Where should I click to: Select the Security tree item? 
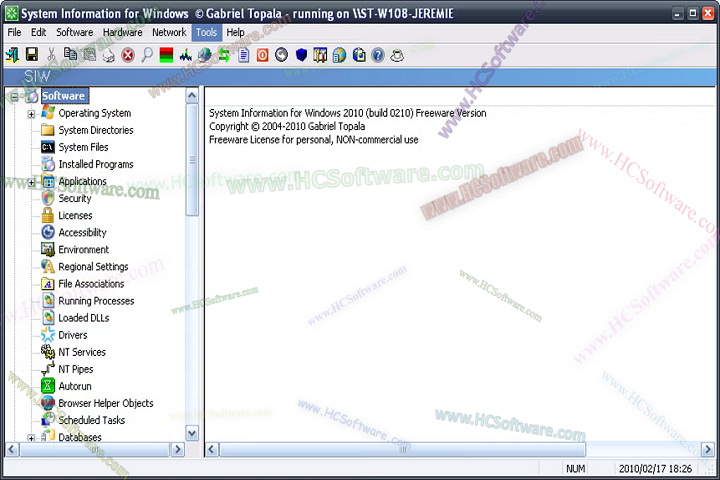tap(74, 198)
